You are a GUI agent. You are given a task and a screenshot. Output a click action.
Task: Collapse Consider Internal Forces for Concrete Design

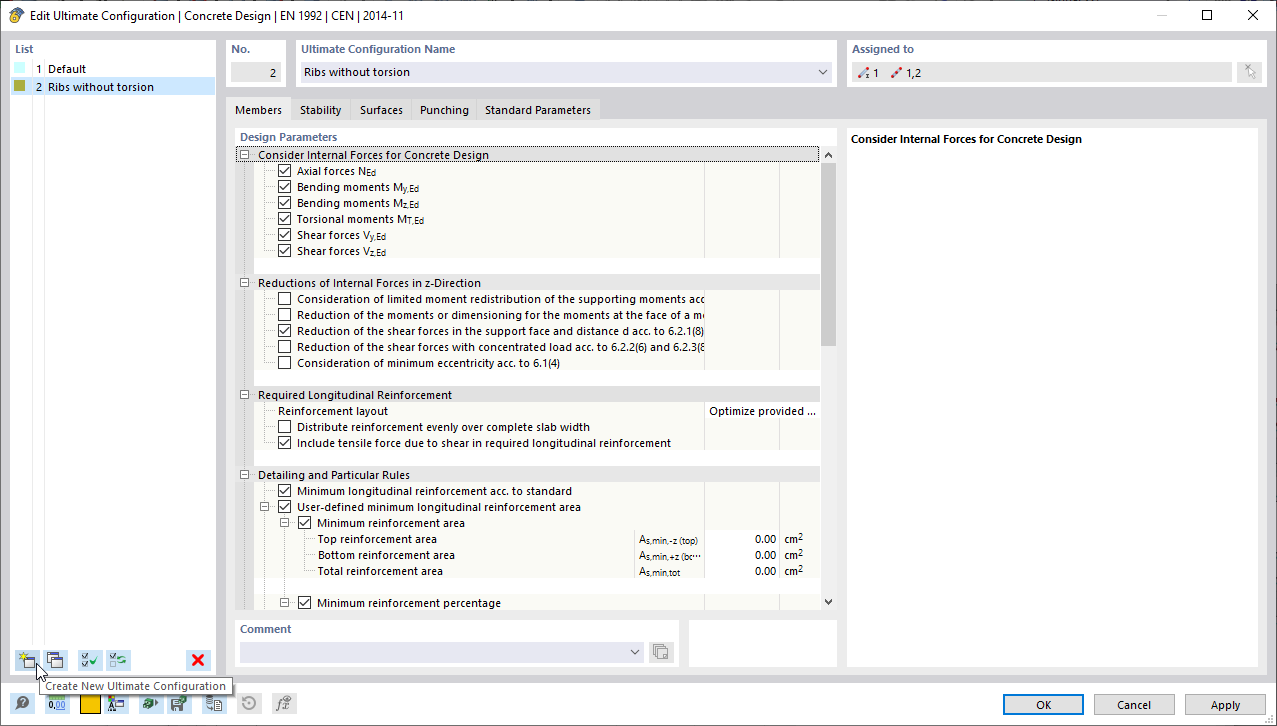pos(245,155)
